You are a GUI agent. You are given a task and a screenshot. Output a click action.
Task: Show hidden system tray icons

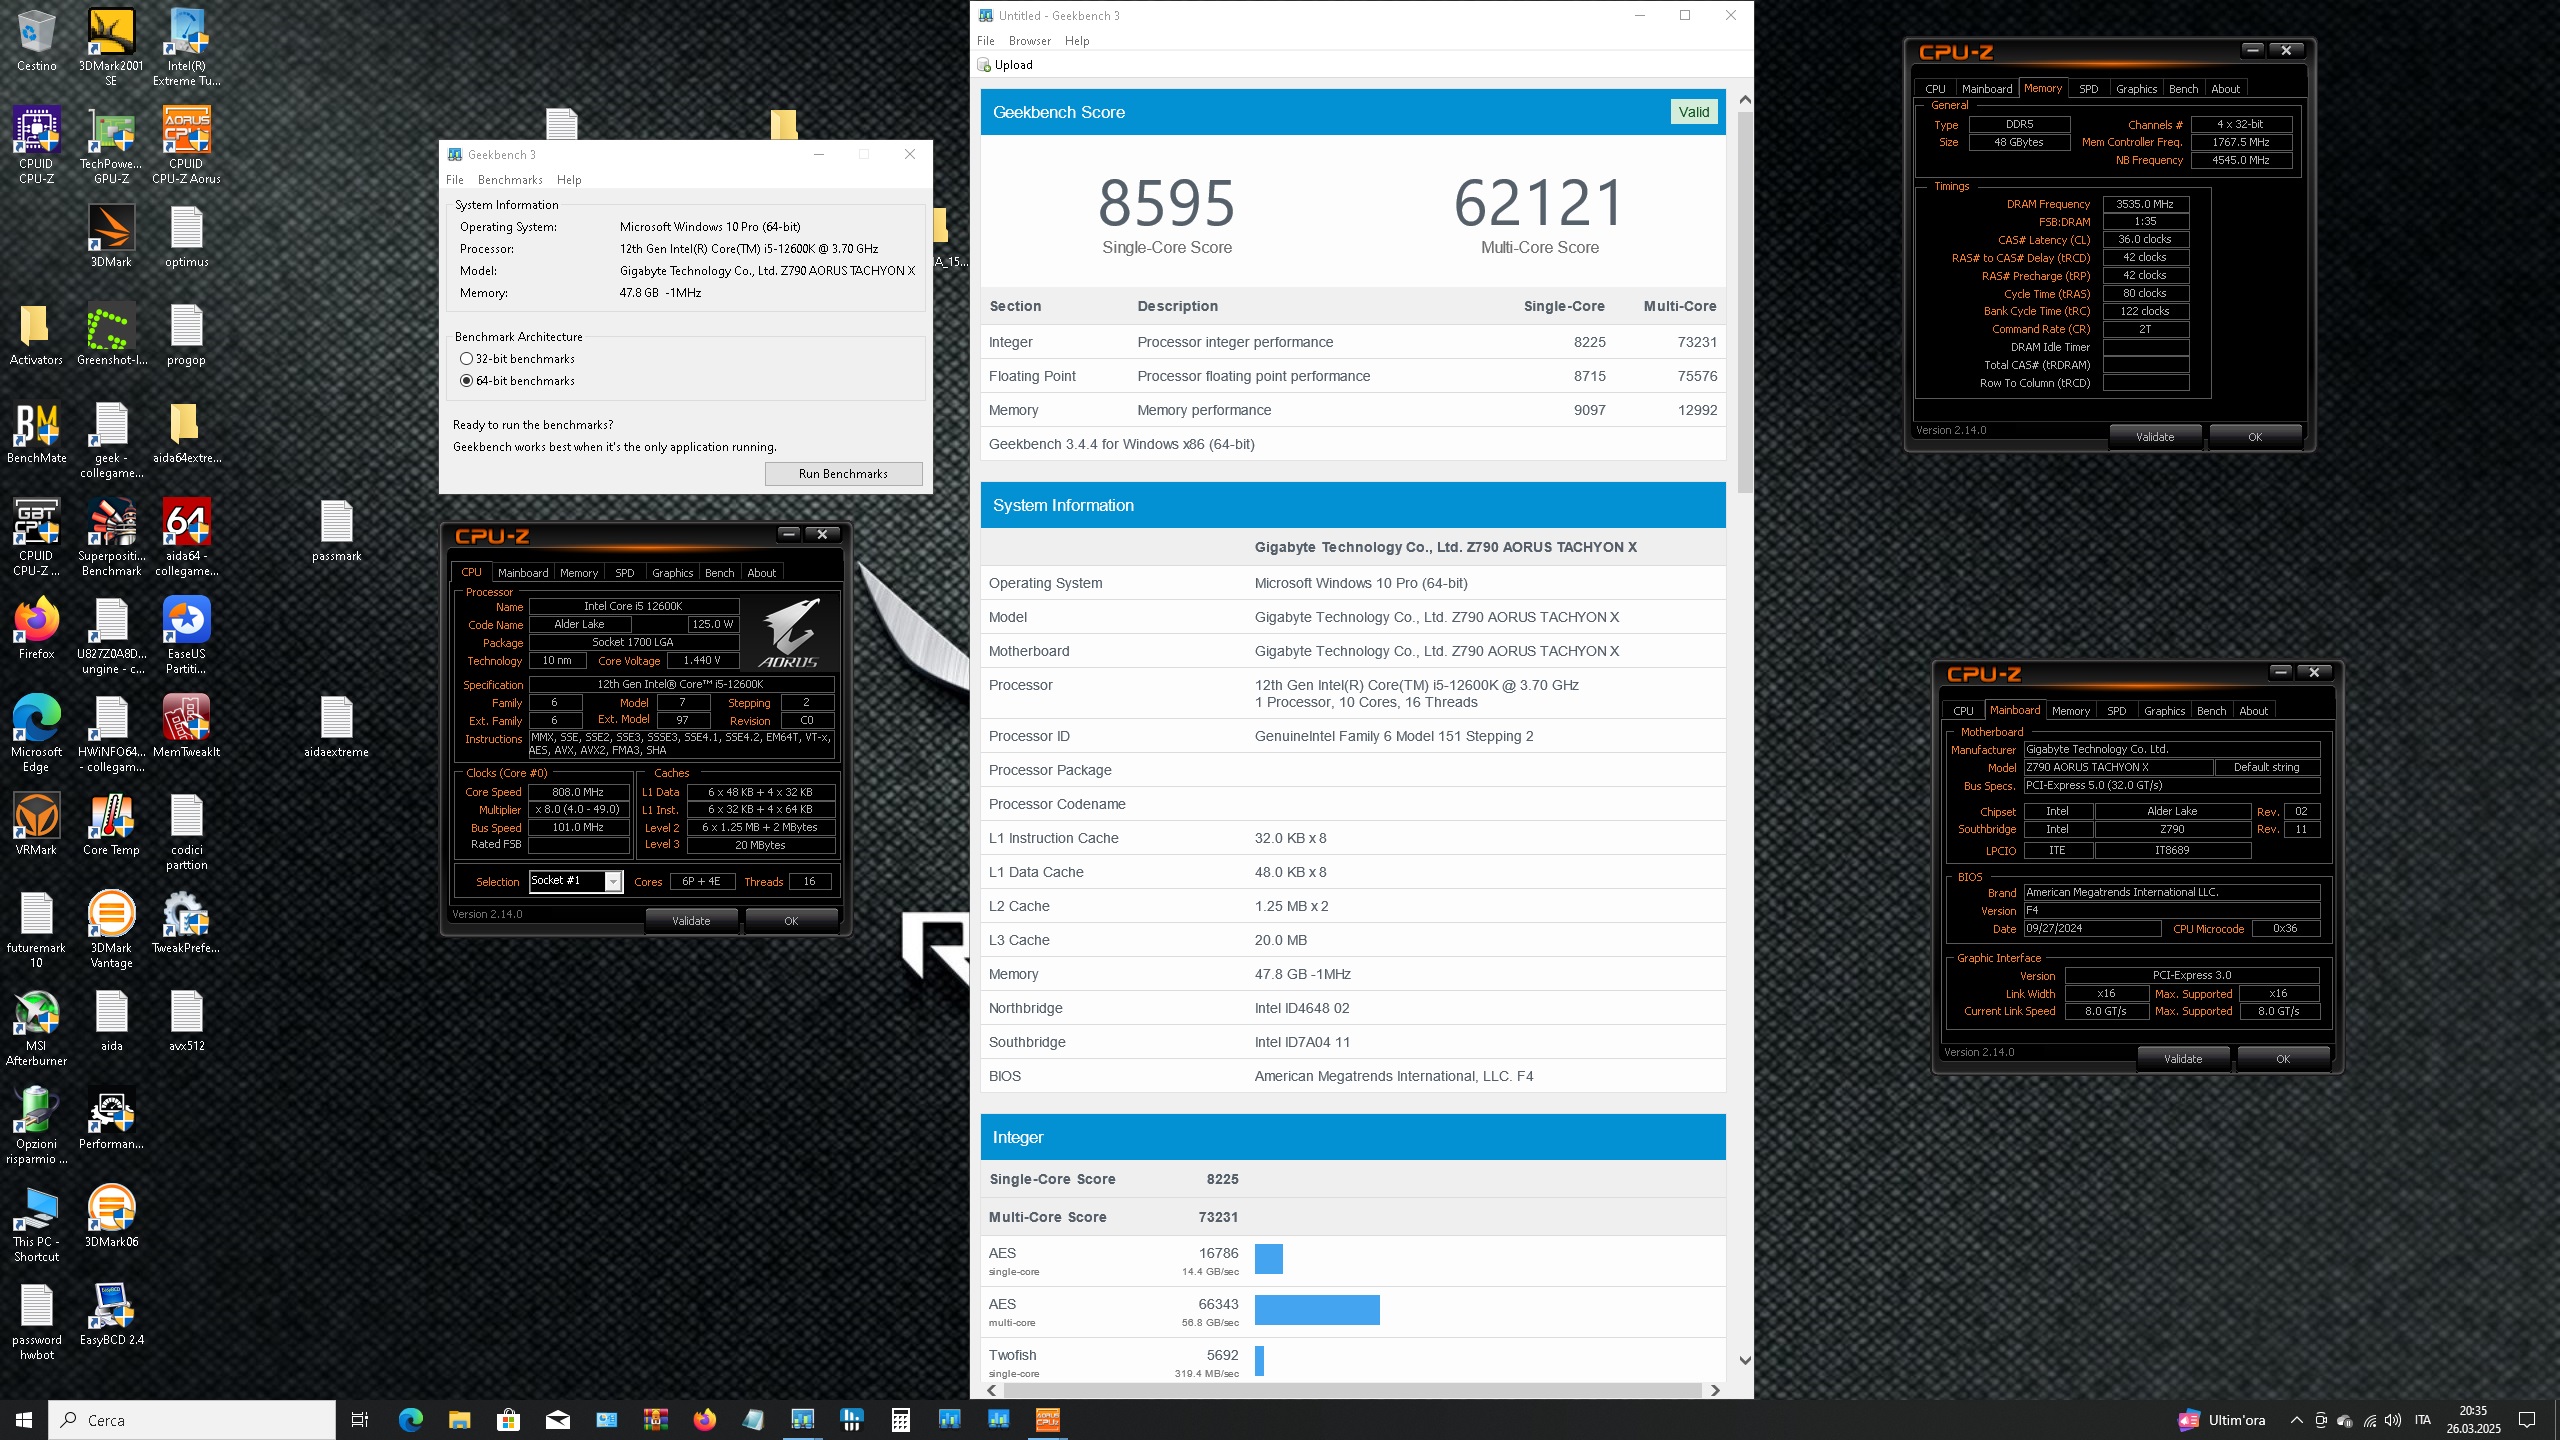2296,1420
